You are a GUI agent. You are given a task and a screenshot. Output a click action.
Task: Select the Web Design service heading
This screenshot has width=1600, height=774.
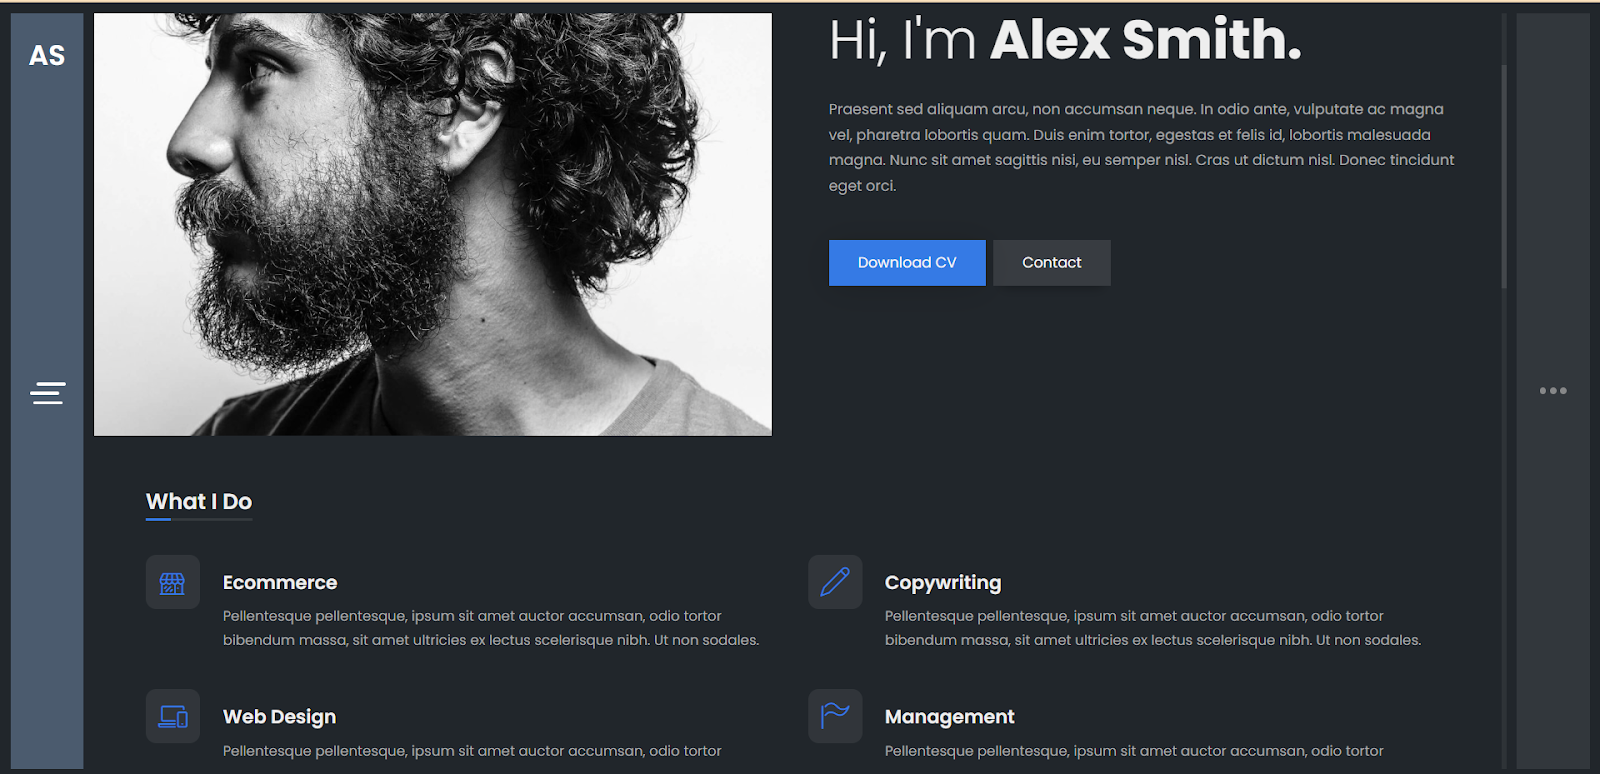coord(280,717)
